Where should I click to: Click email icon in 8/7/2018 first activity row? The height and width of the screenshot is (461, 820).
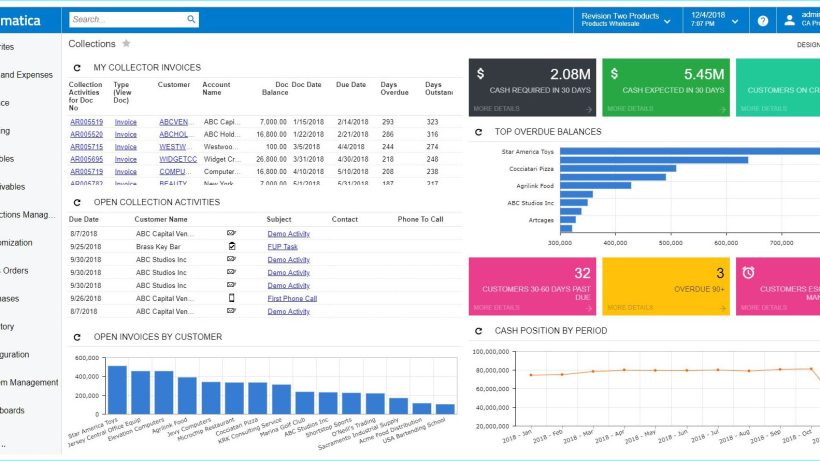(x=231, y=233)
